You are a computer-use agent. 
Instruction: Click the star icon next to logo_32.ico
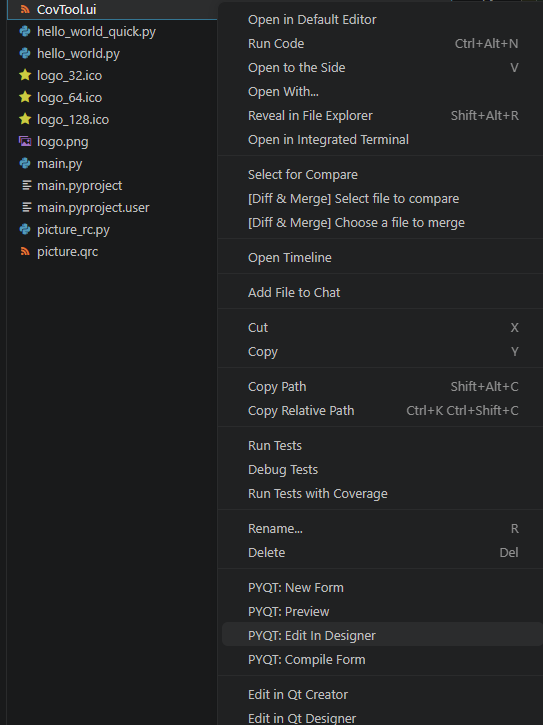(x=25, y=75)
